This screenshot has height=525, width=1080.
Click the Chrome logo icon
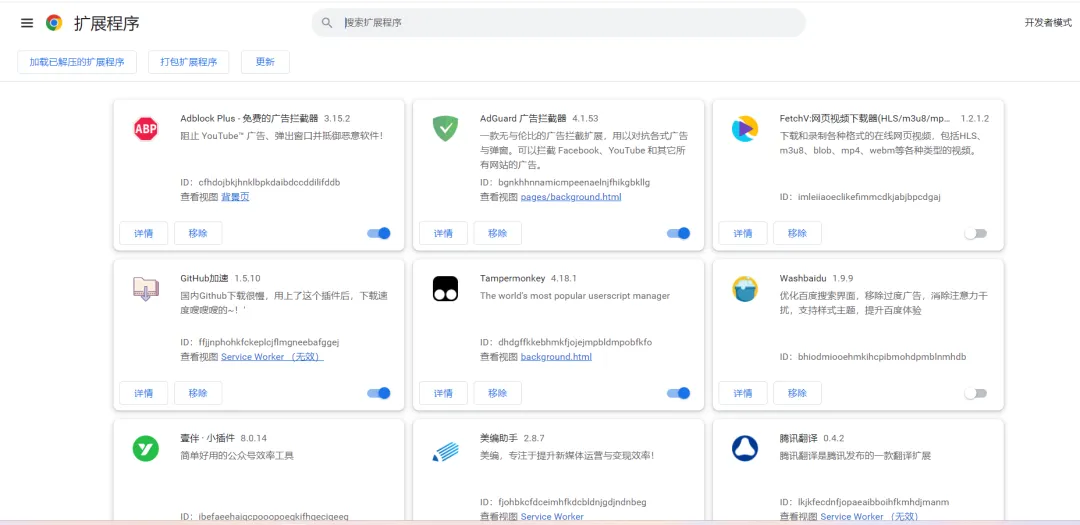point(54,23)
